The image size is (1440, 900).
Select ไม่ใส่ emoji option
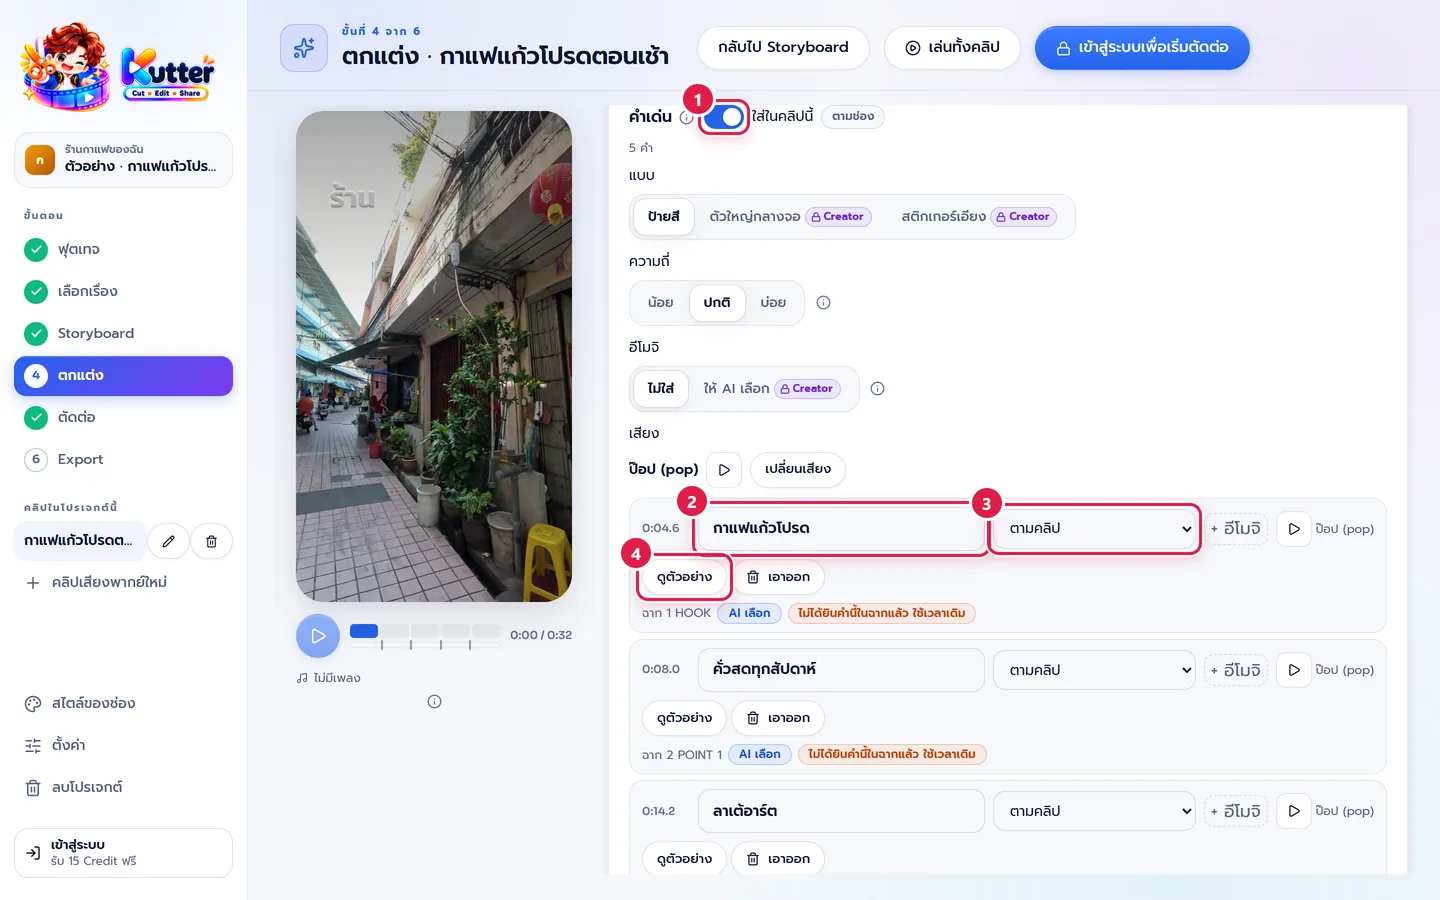pyautogui.click(x=660, y=389)
